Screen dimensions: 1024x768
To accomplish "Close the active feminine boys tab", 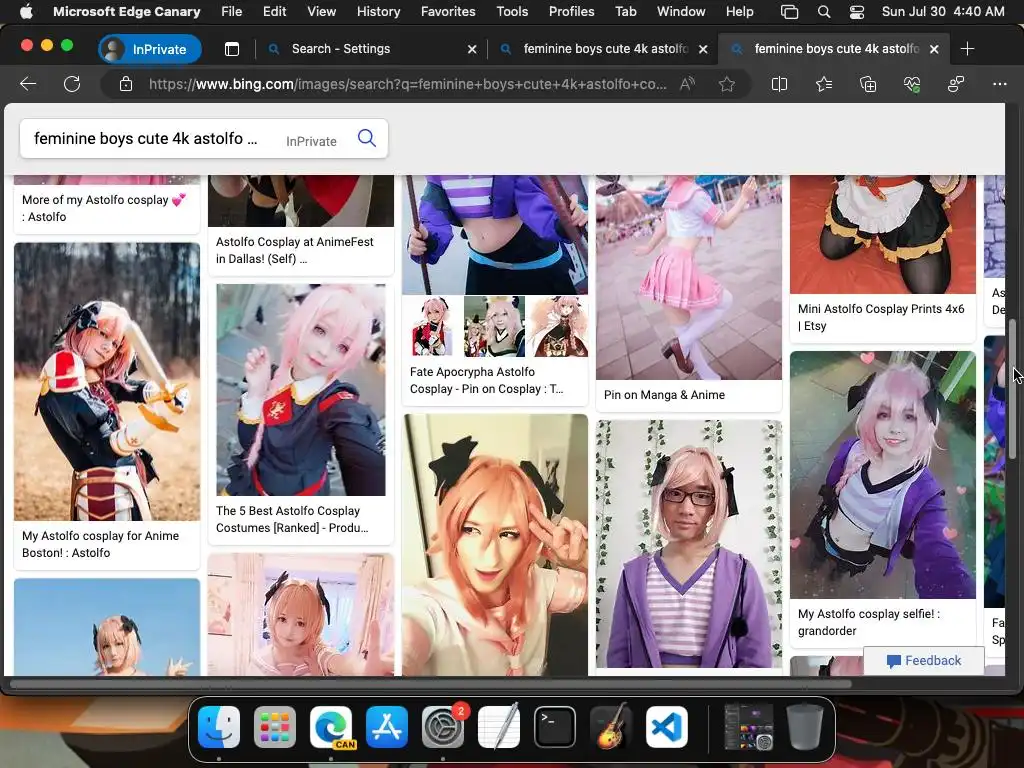I will pos(934,49).
